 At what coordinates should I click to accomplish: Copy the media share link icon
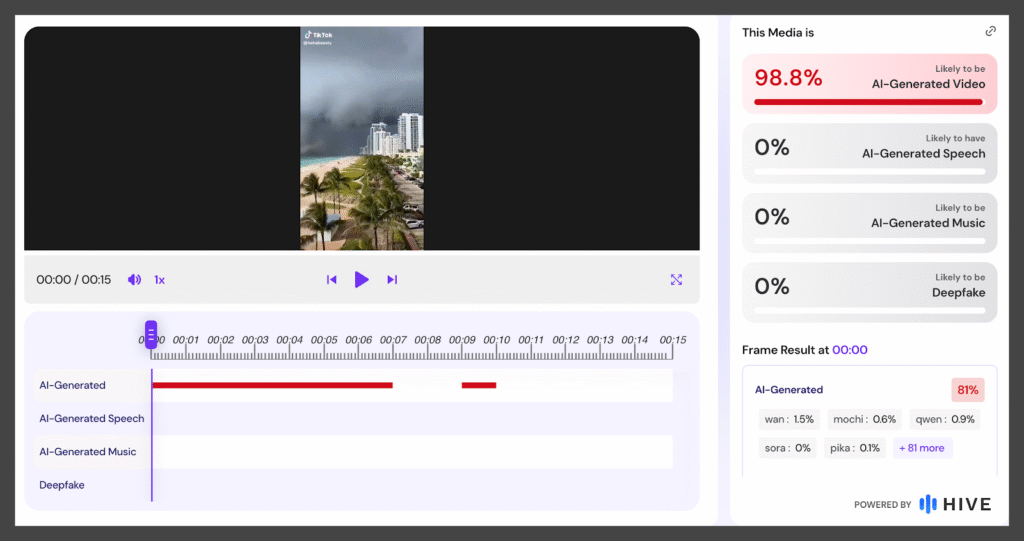[x=990, y=32]
